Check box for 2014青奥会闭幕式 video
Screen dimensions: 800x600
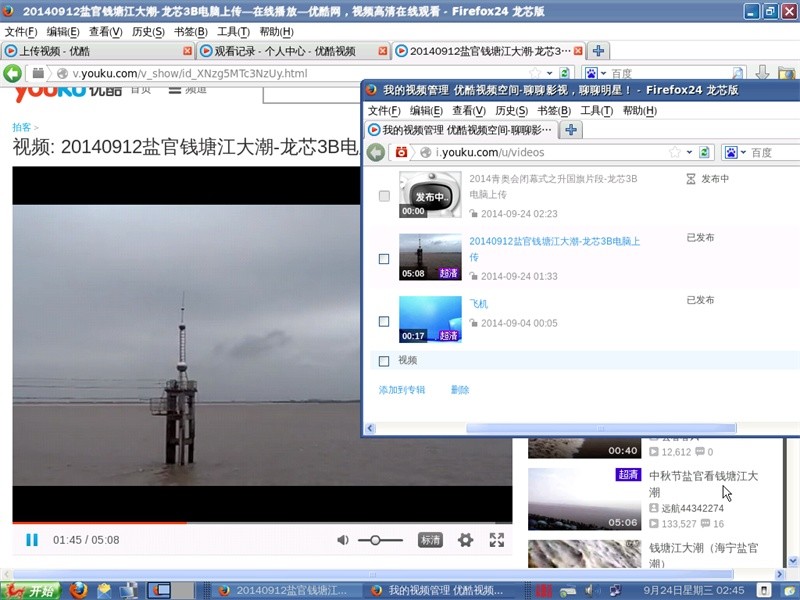click(x=384, y=196)
